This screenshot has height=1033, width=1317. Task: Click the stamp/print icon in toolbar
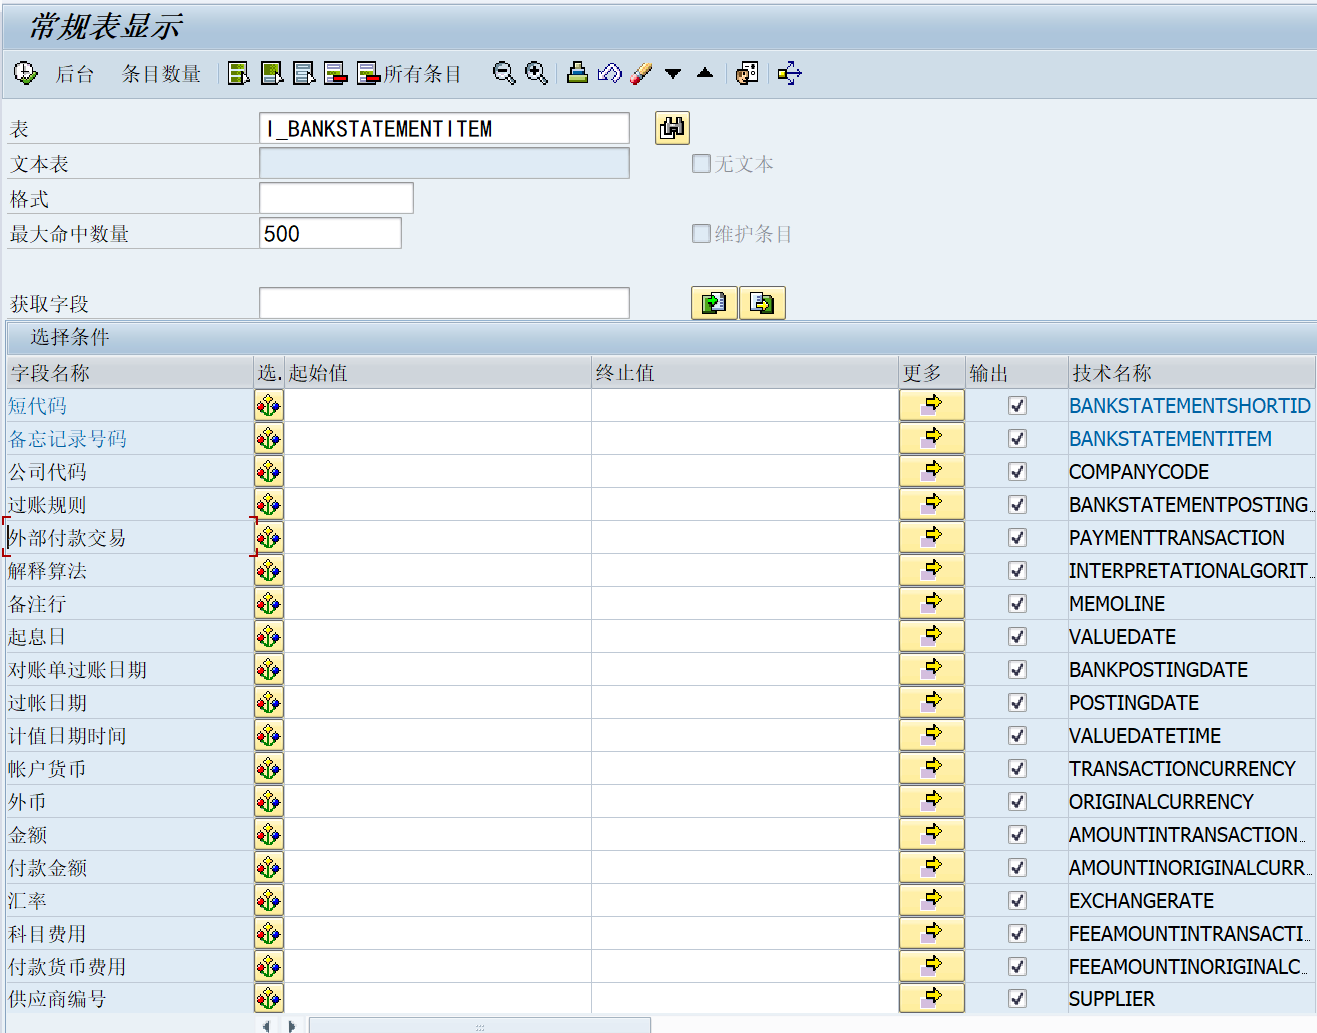[x=577, y=73]
